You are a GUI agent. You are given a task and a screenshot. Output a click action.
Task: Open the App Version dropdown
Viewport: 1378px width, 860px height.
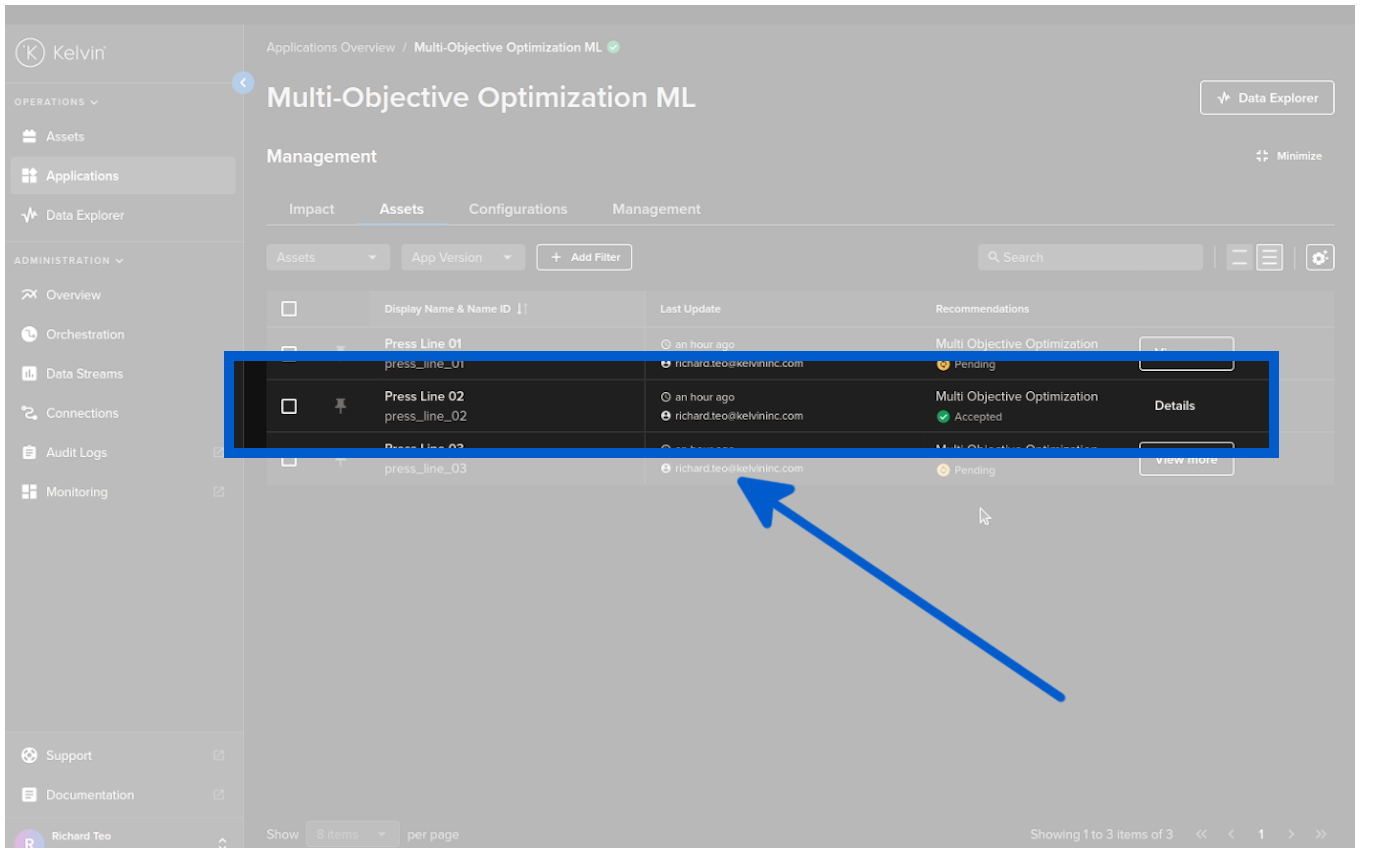click(463, 258)
